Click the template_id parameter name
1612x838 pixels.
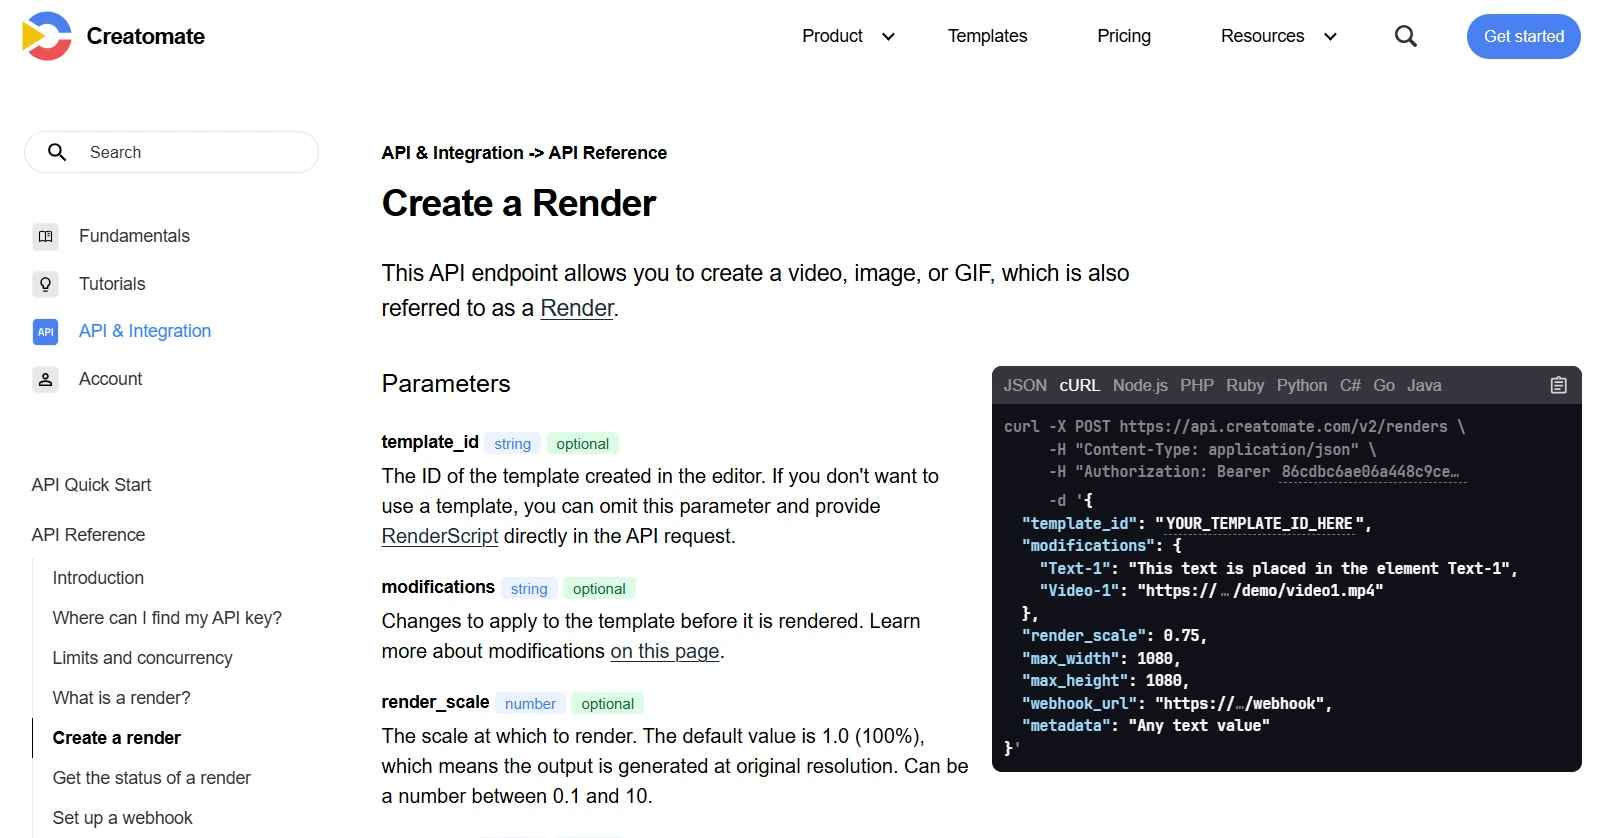(430, 442)
